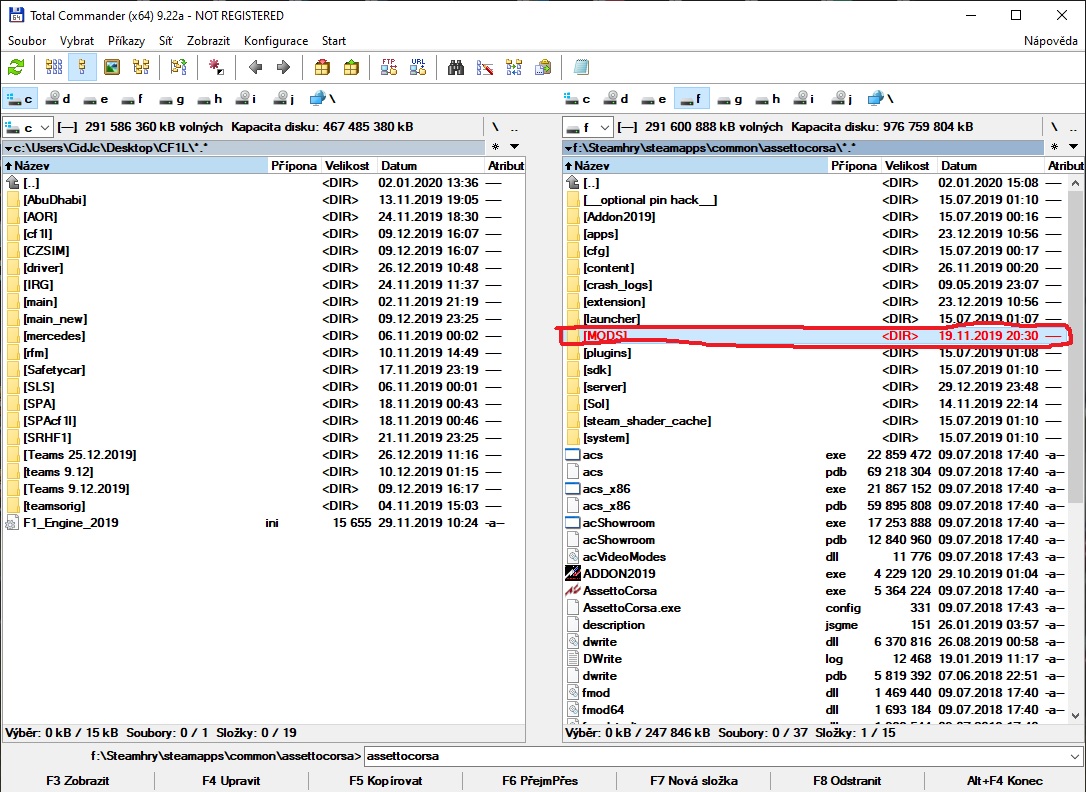Screen dimensions: 1086x792
Task: Select drive g button in right panel
Action: 729,99
